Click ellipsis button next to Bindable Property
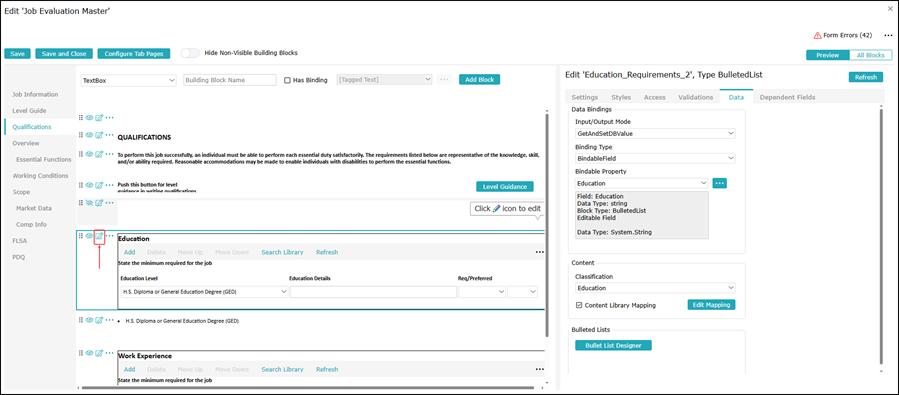Screen dimensions: 899x395 [x=720, y=183]
